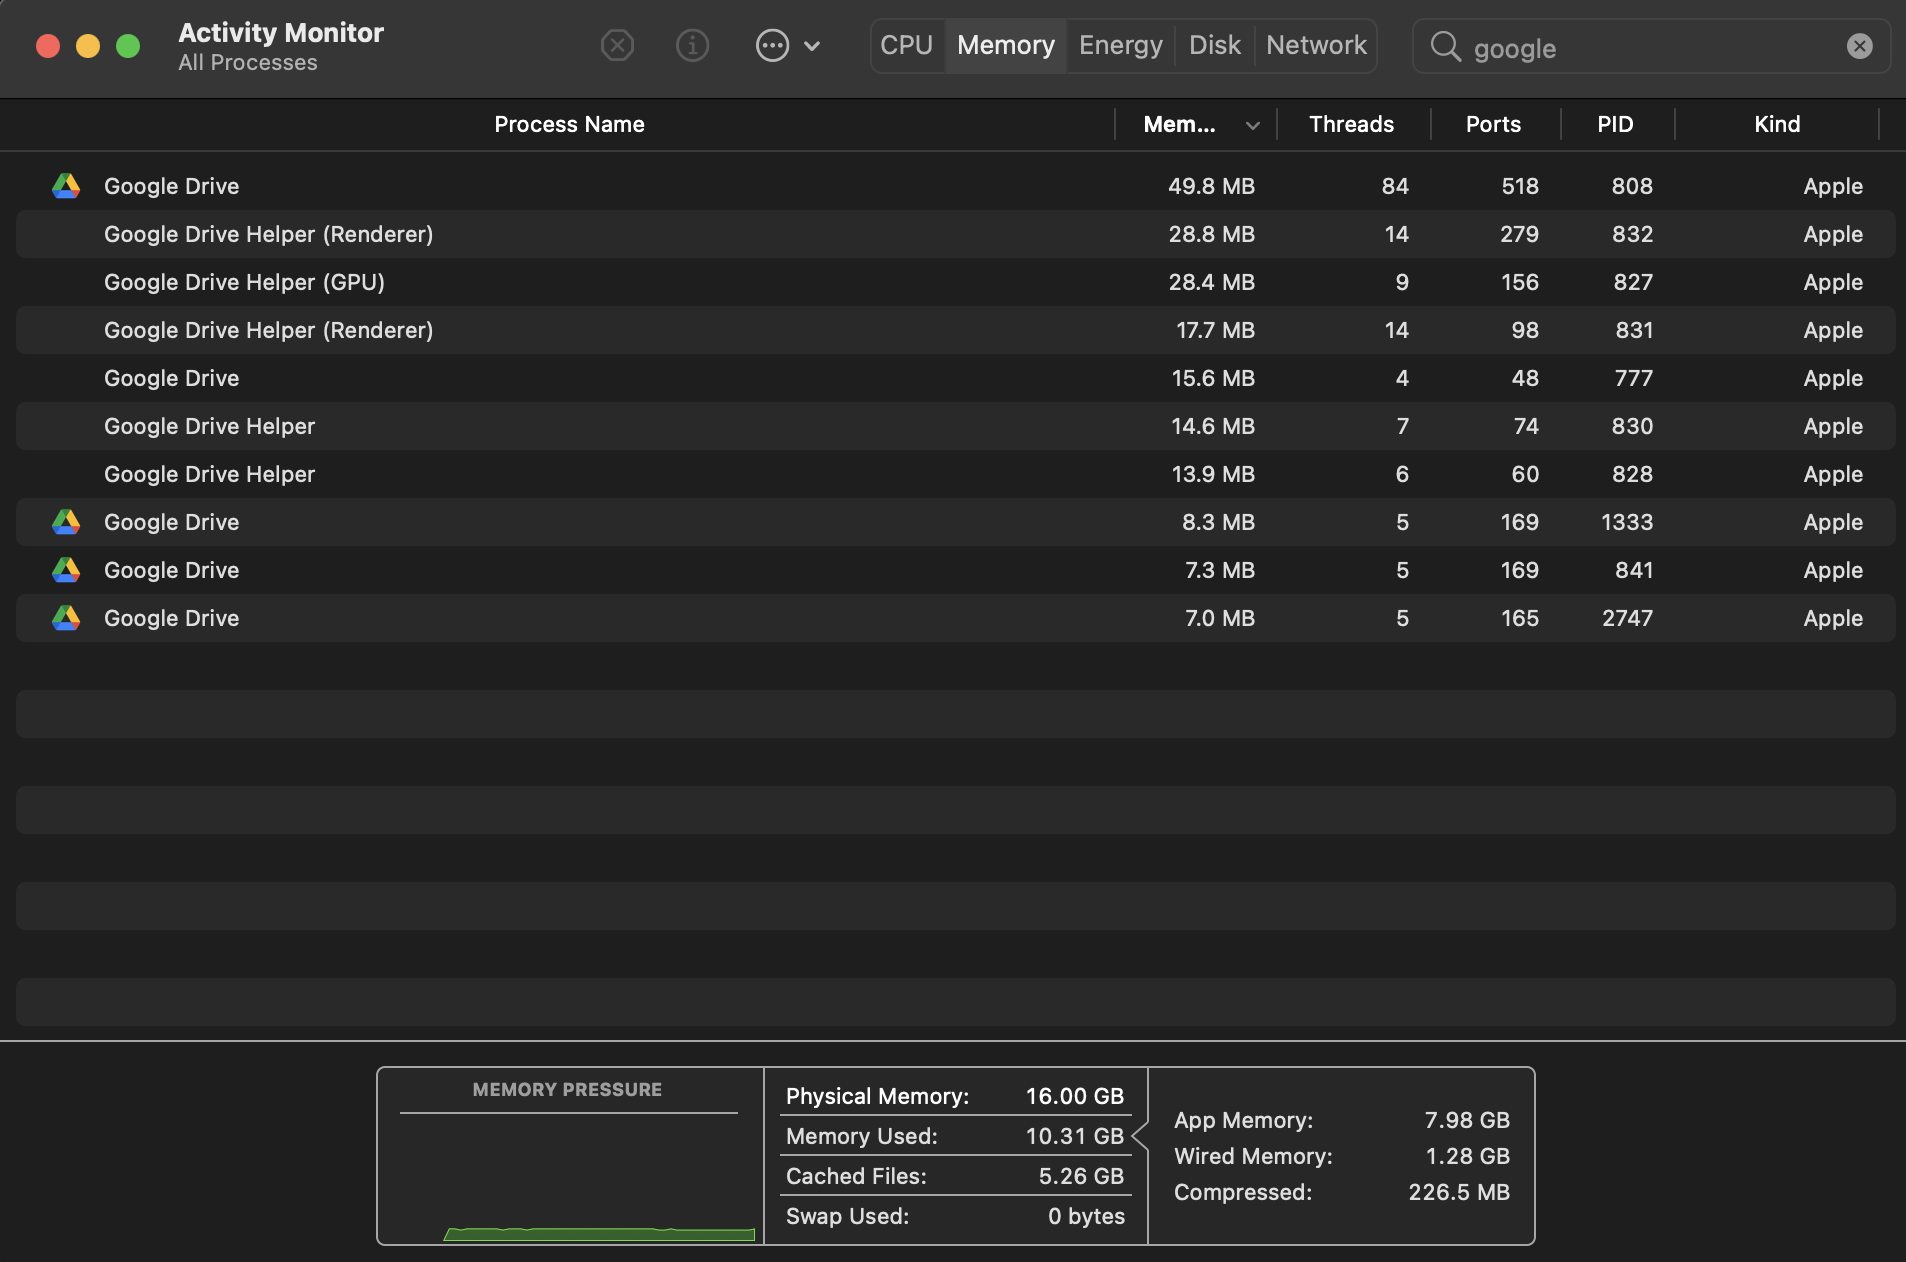Click the thread count 84
This screenshot has width=1906, height=1262.
(1395, 186)
